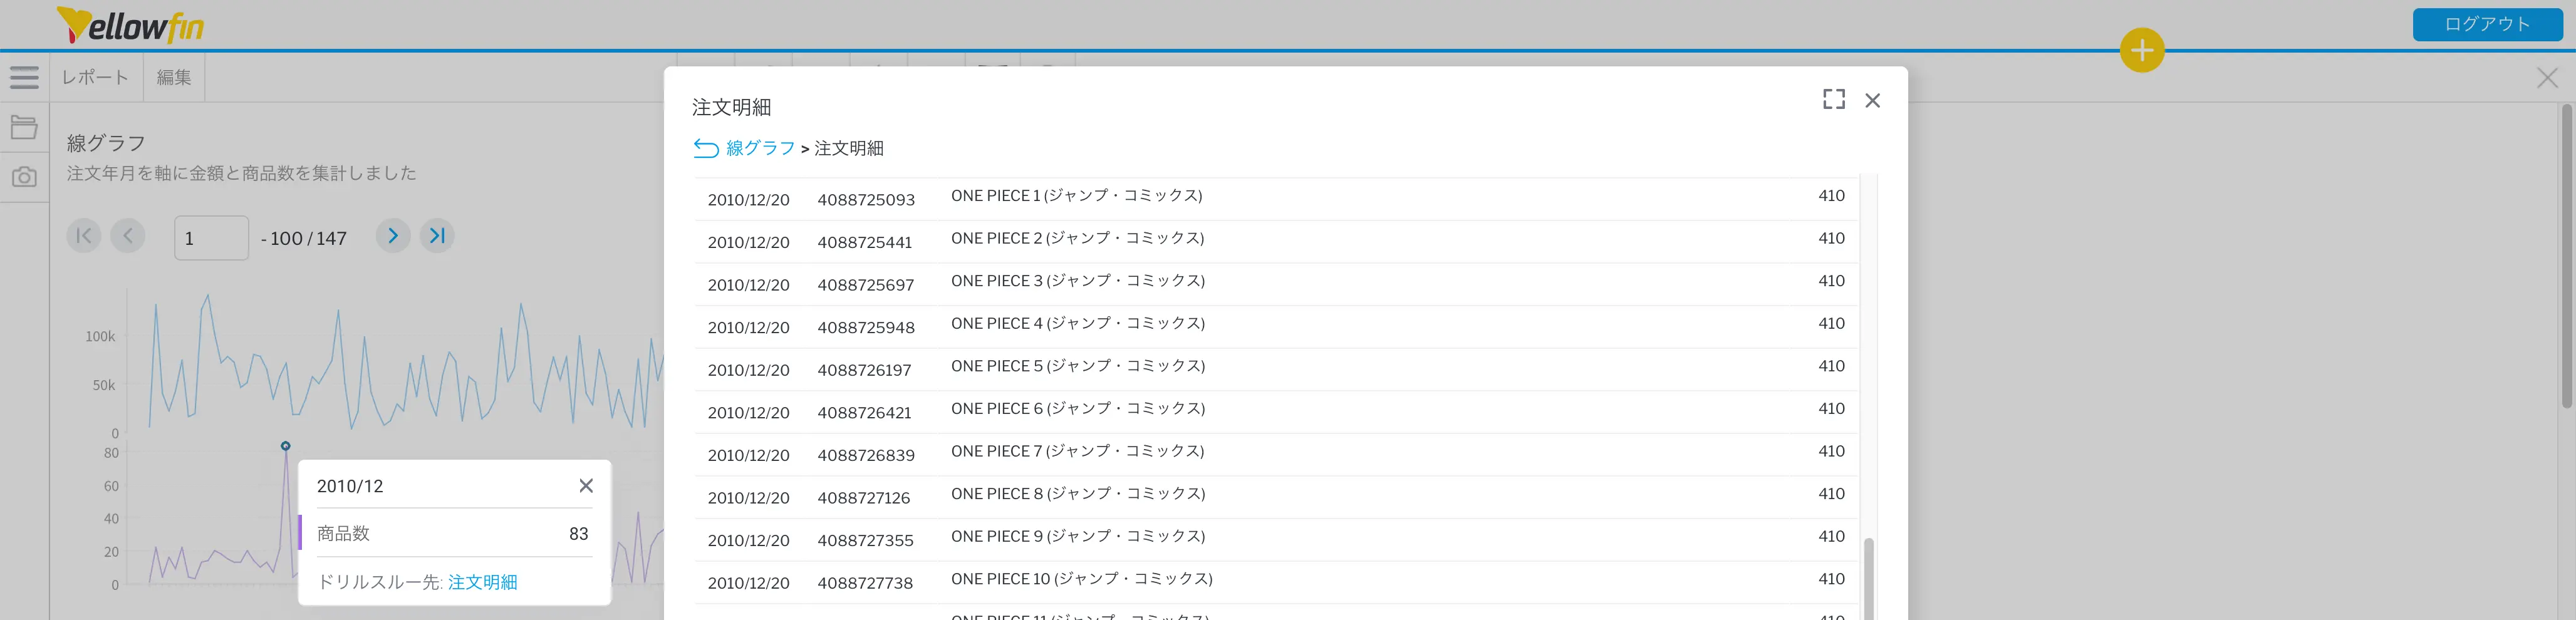Close the 2010/12 tooltip popup
This screenshot has height=620, width=2576.
586,486
